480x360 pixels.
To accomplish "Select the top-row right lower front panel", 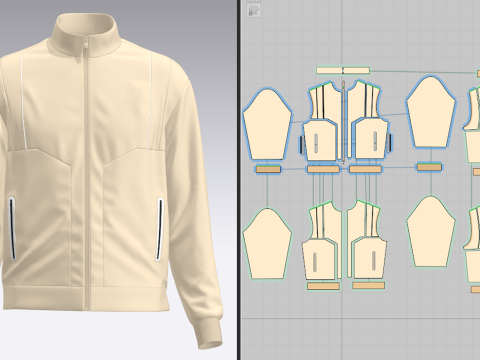I will [x=371, y=138].
